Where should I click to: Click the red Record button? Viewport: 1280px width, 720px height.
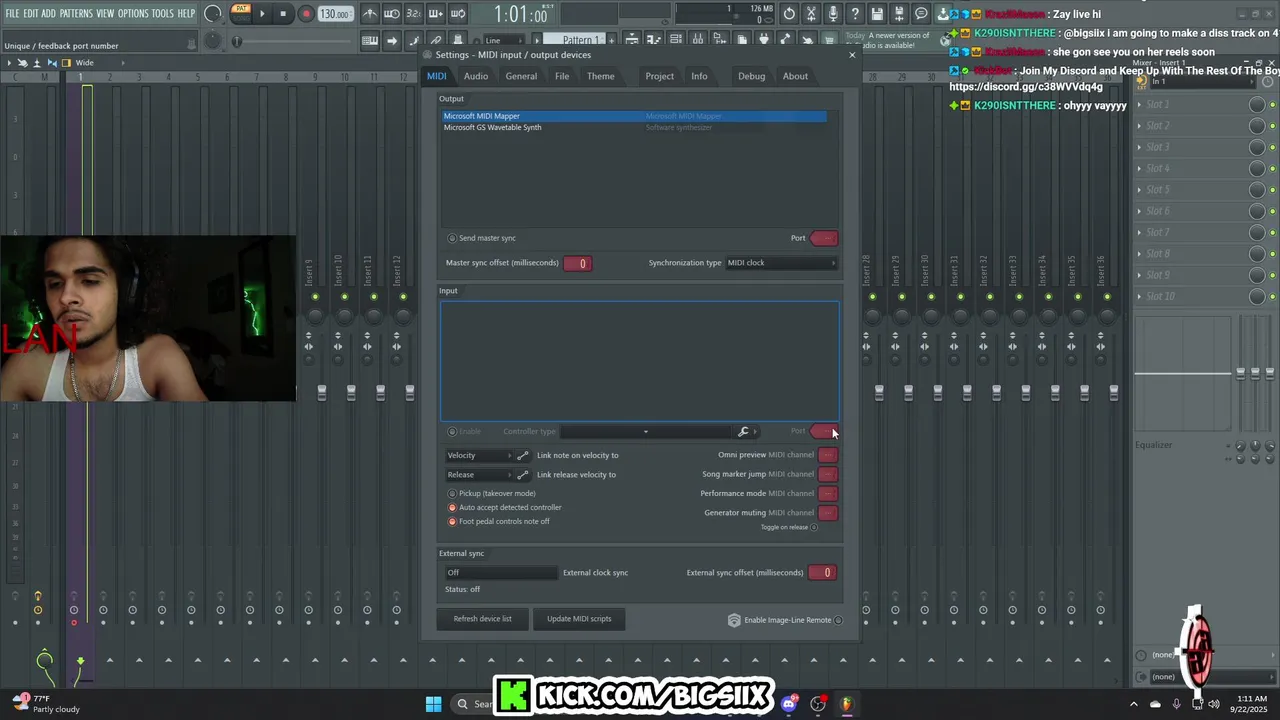(x=306, y=14)
